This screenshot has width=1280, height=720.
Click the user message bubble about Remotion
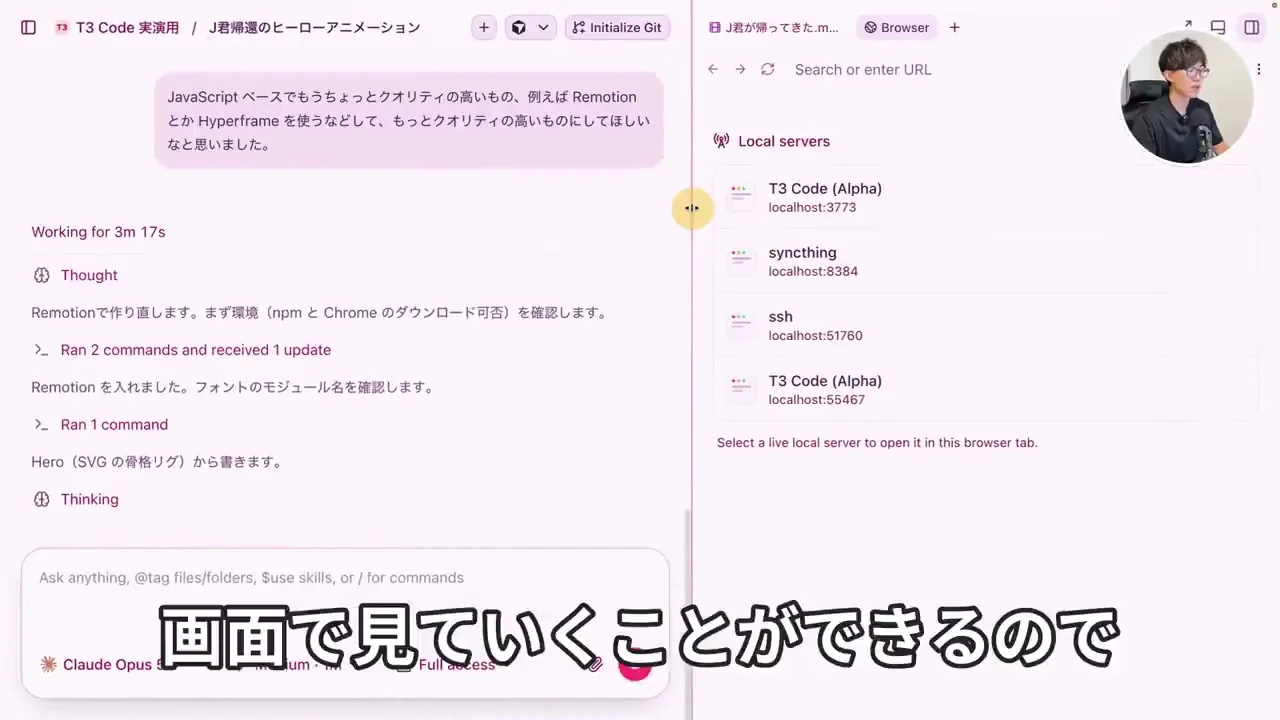[x=409, y=120]
